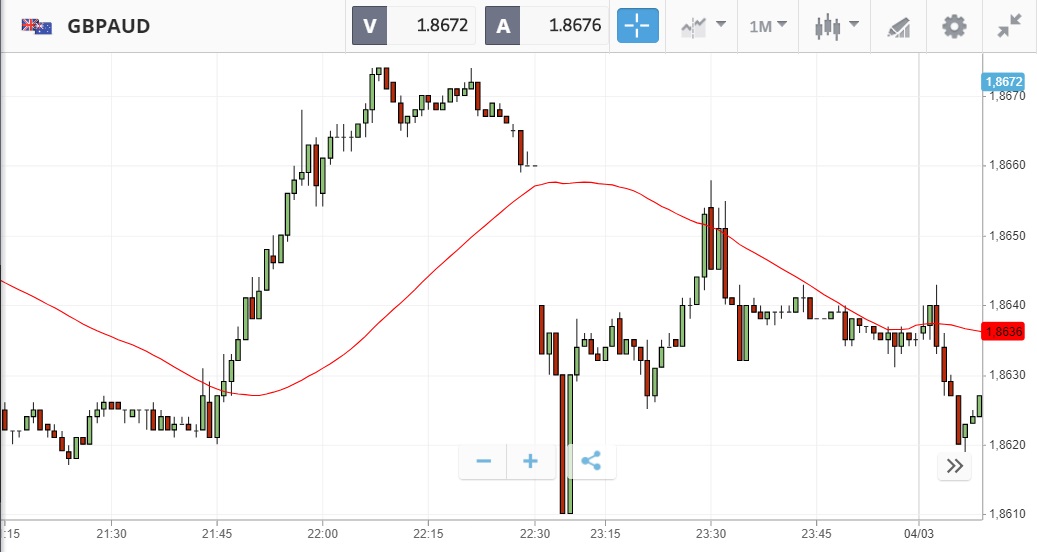The height and width of the screenshot is (552, 1037).
Task: Zoom in with the plus button
Action: point(530,461)
